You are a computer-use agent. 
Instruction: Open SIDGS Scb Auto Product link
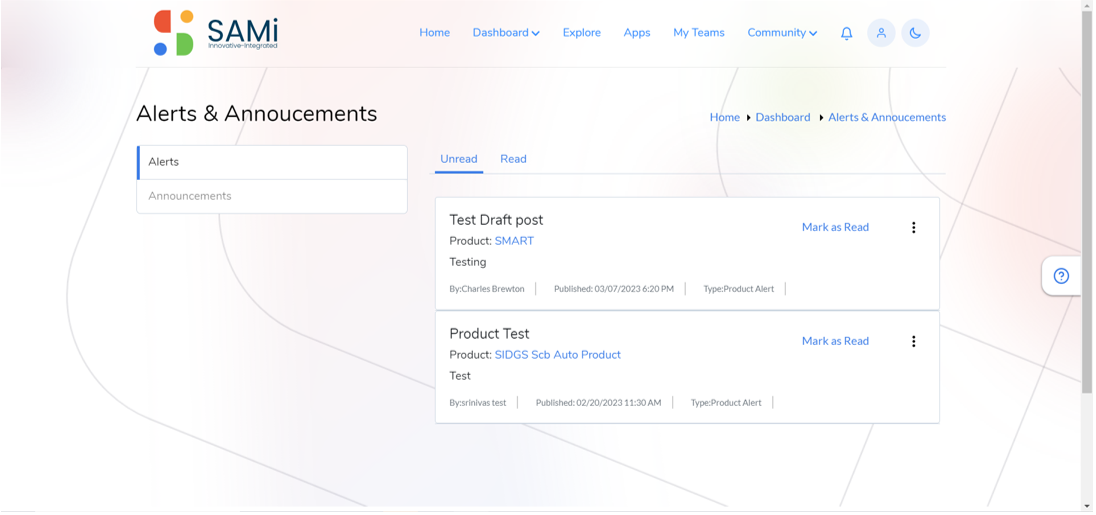click(x=558, y=355)
